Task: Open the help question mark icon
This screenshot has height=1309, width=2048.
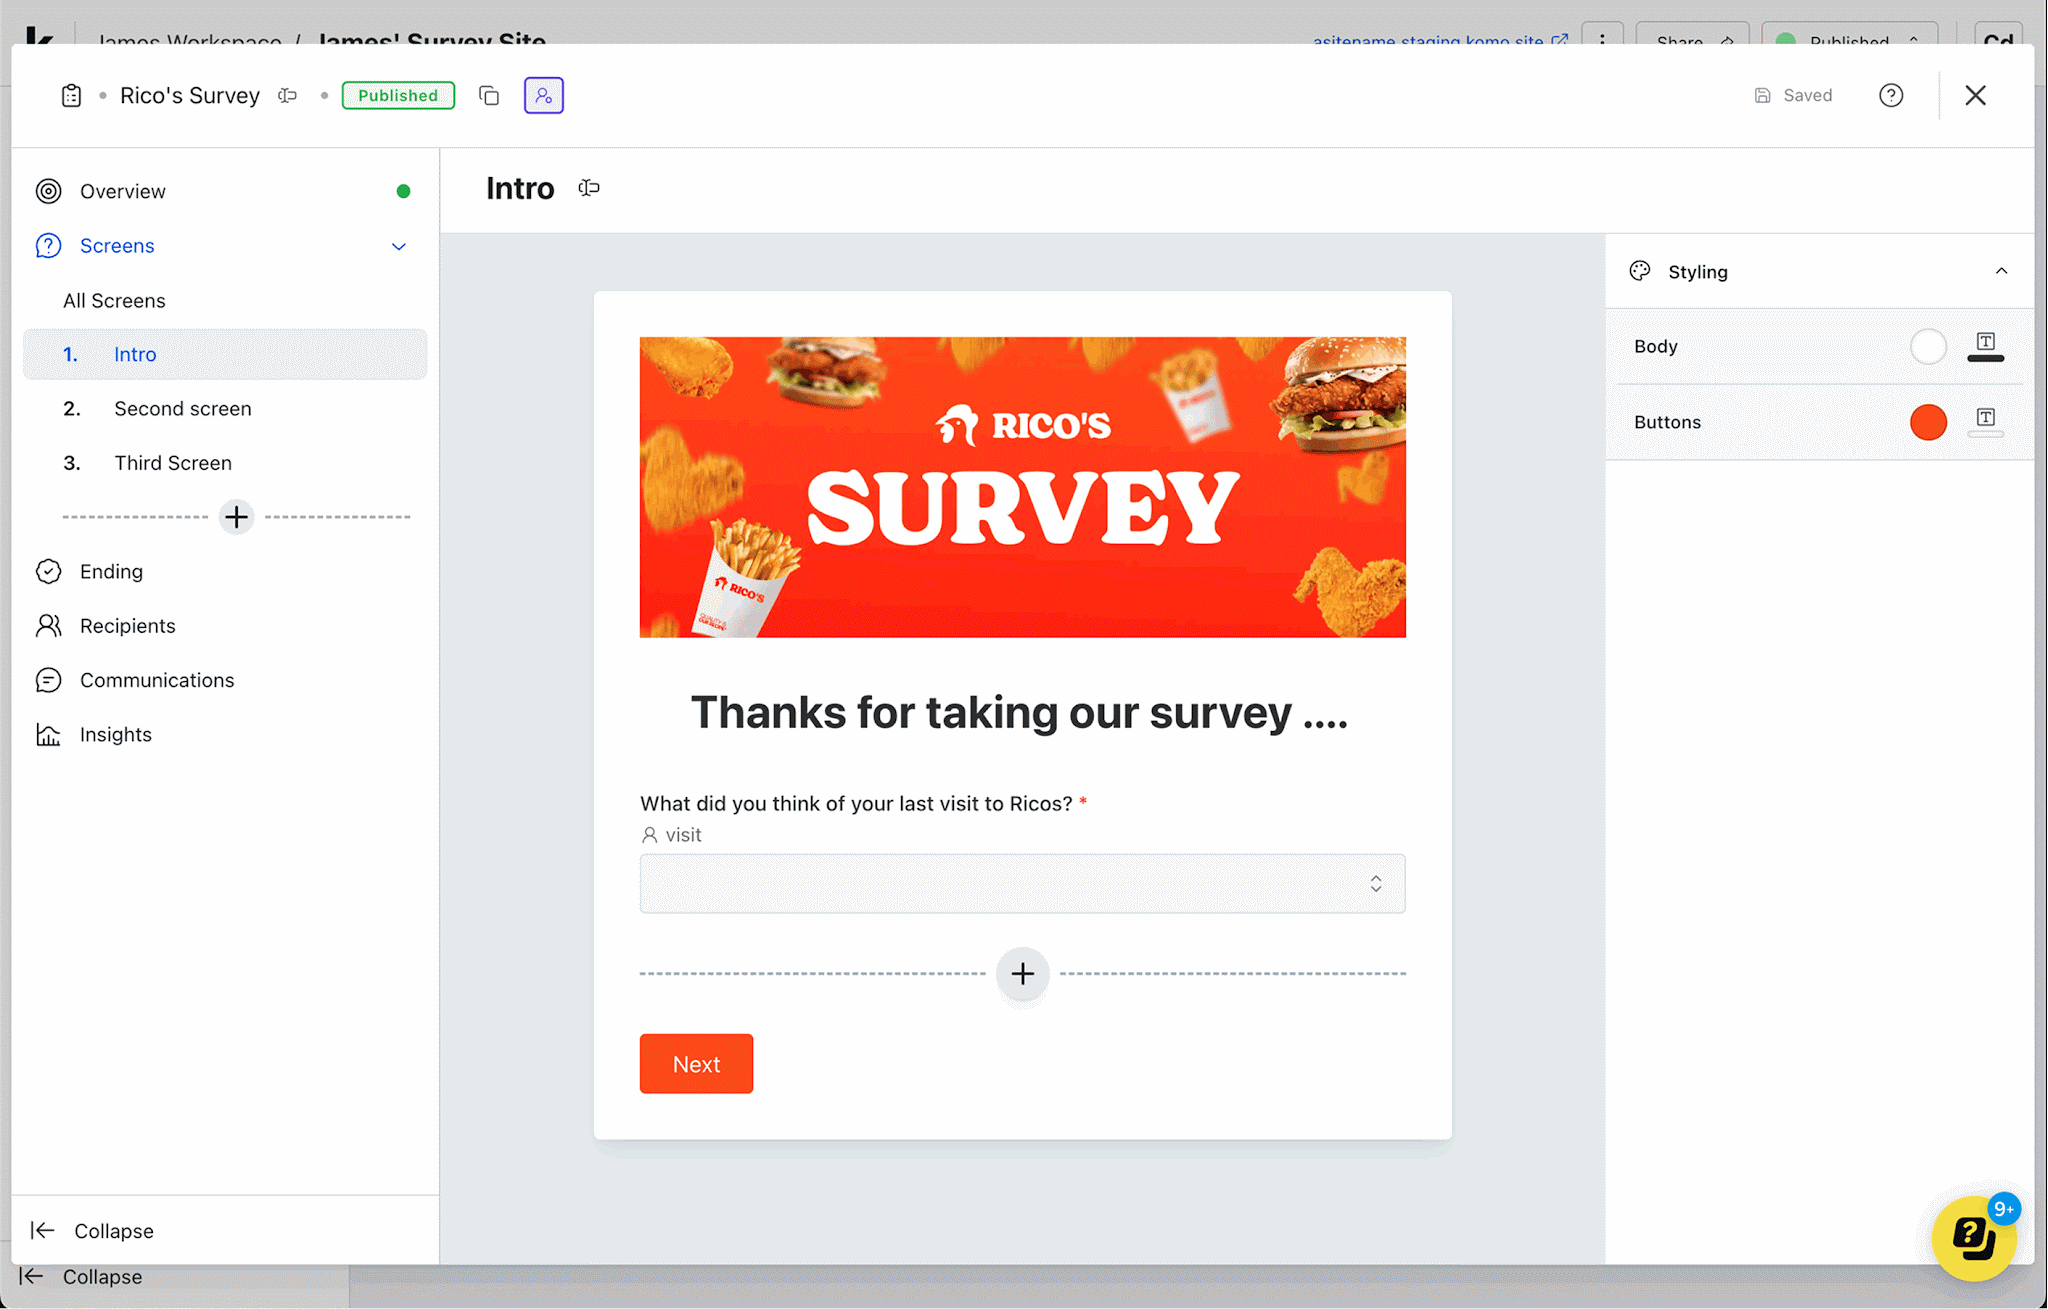Action: [x=1891, y=96]
